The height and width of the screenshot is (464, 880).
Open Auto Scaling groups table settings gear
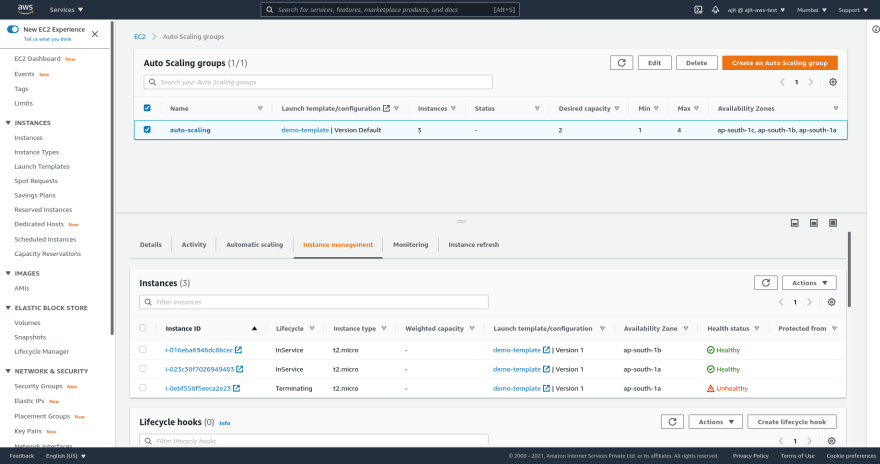[833, 82]
